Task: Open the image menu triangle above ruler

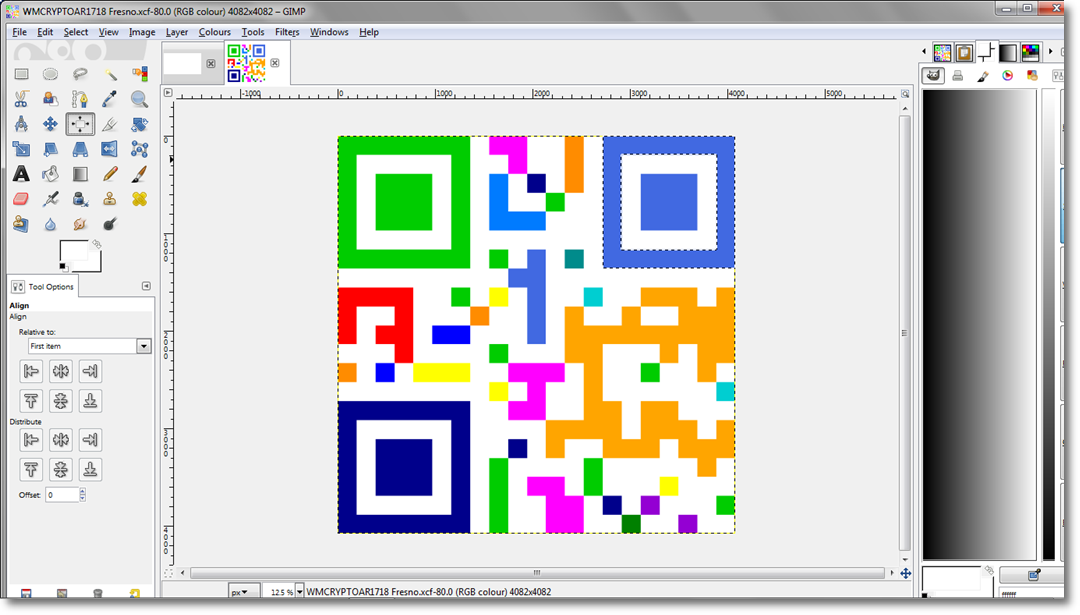Action: coord(167,92)
